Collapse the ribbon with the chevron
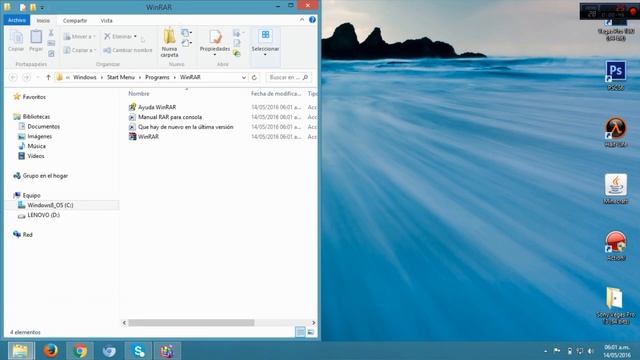 point(302,20)
